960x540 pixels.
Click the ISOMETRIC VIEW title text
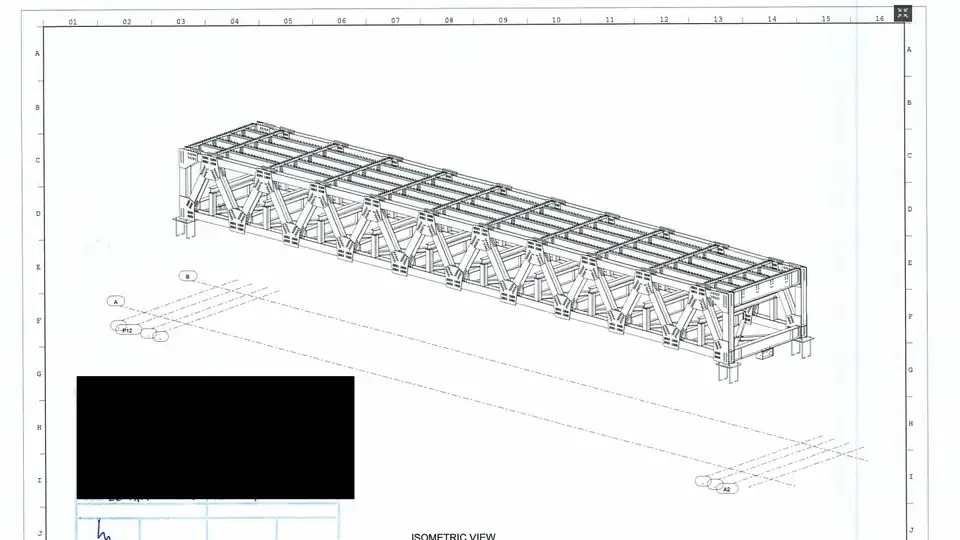tap(453, 536)
